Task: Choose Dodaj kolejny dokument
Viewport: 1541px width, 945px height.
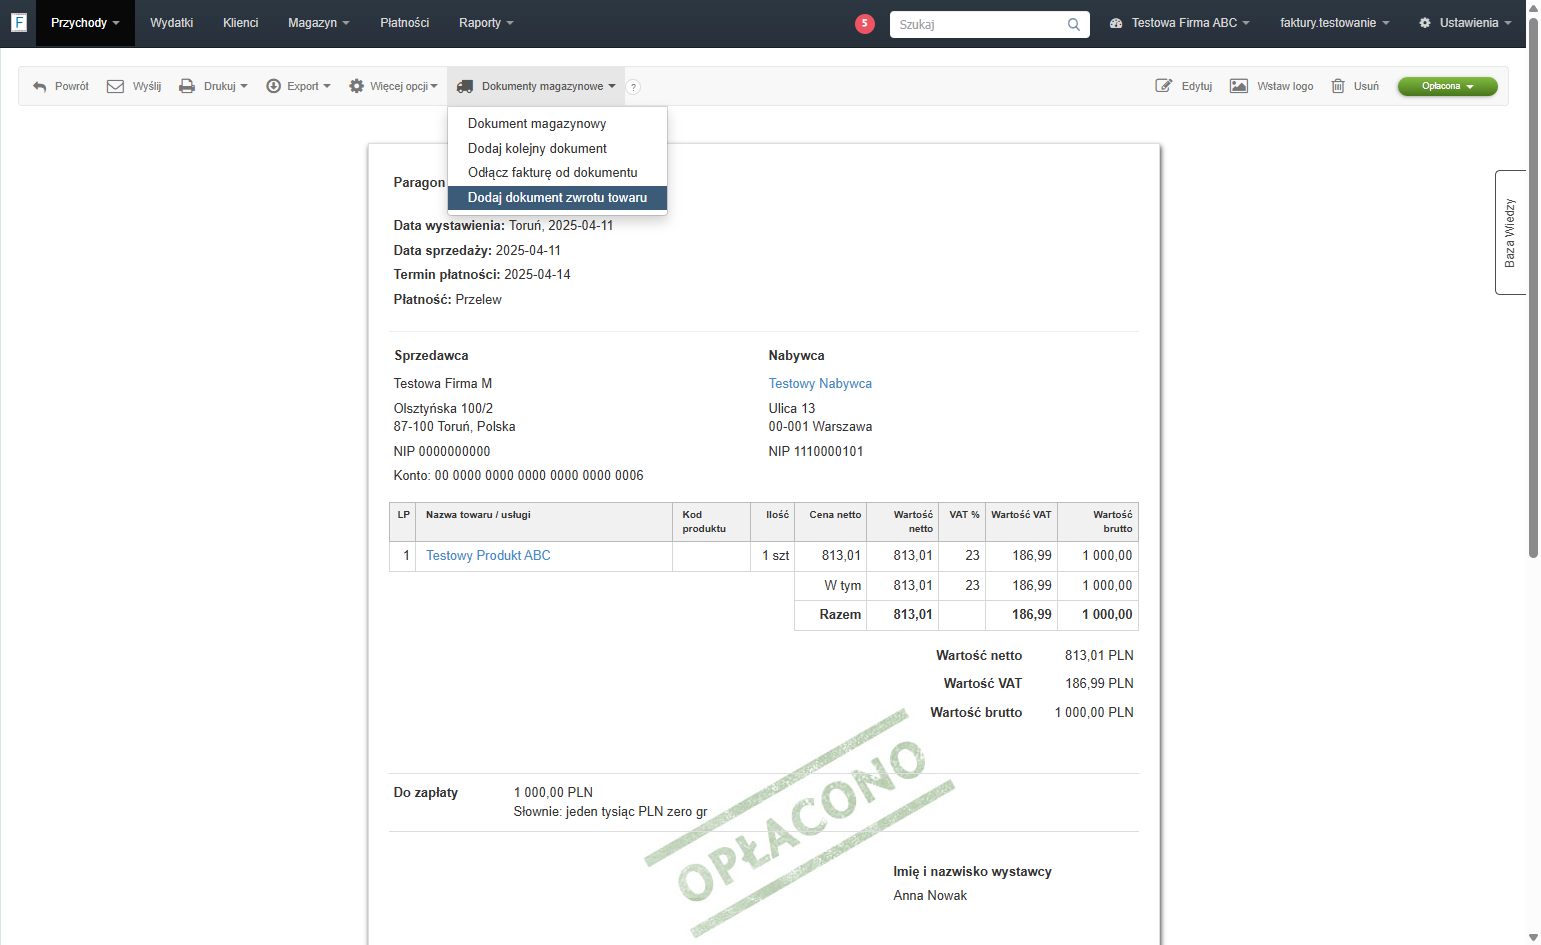Action: (557, 148)
